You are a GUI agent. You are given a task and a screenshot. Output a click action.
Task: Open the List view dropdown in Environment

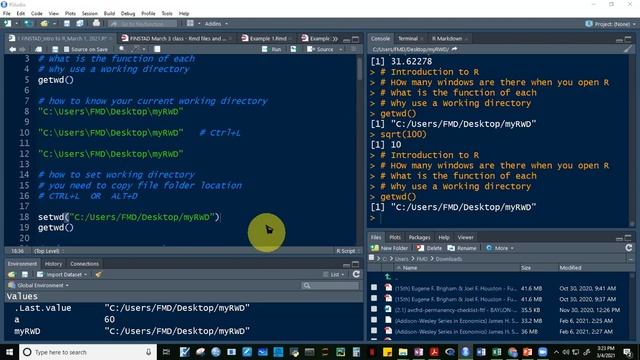pos(335,275)
